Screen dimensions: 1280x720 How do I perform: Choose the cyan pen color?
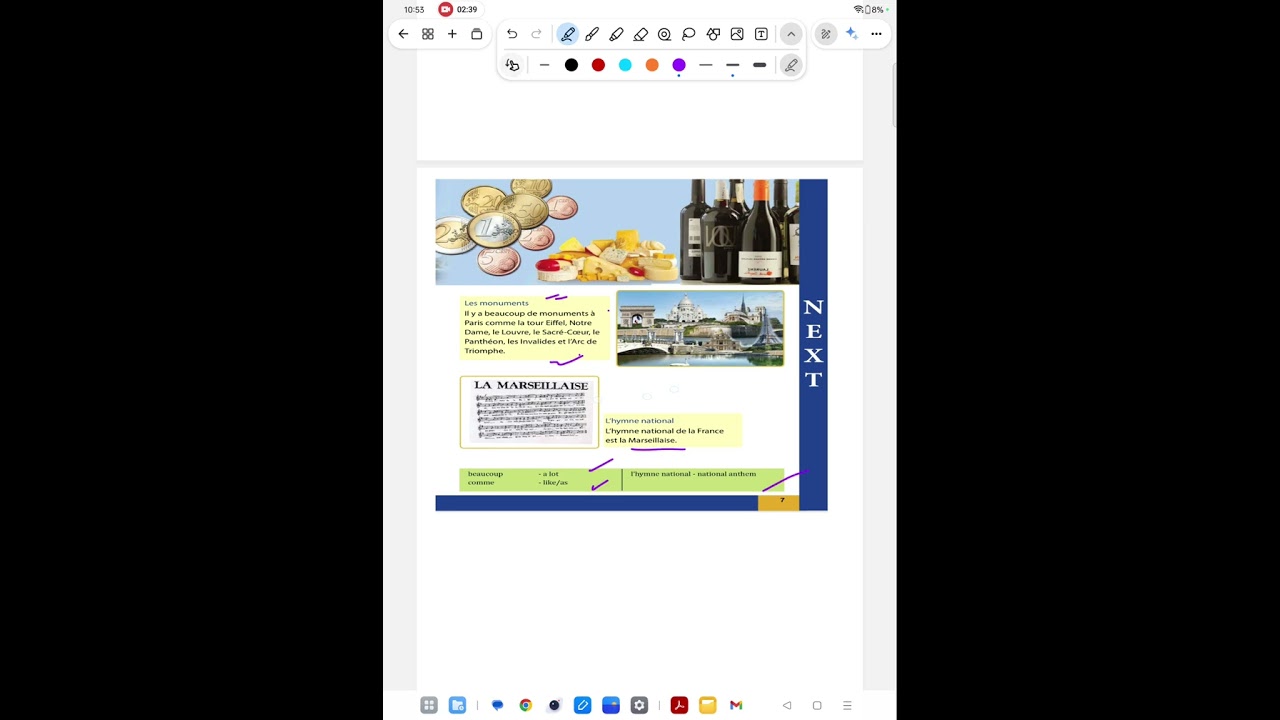tap(625, 65)
